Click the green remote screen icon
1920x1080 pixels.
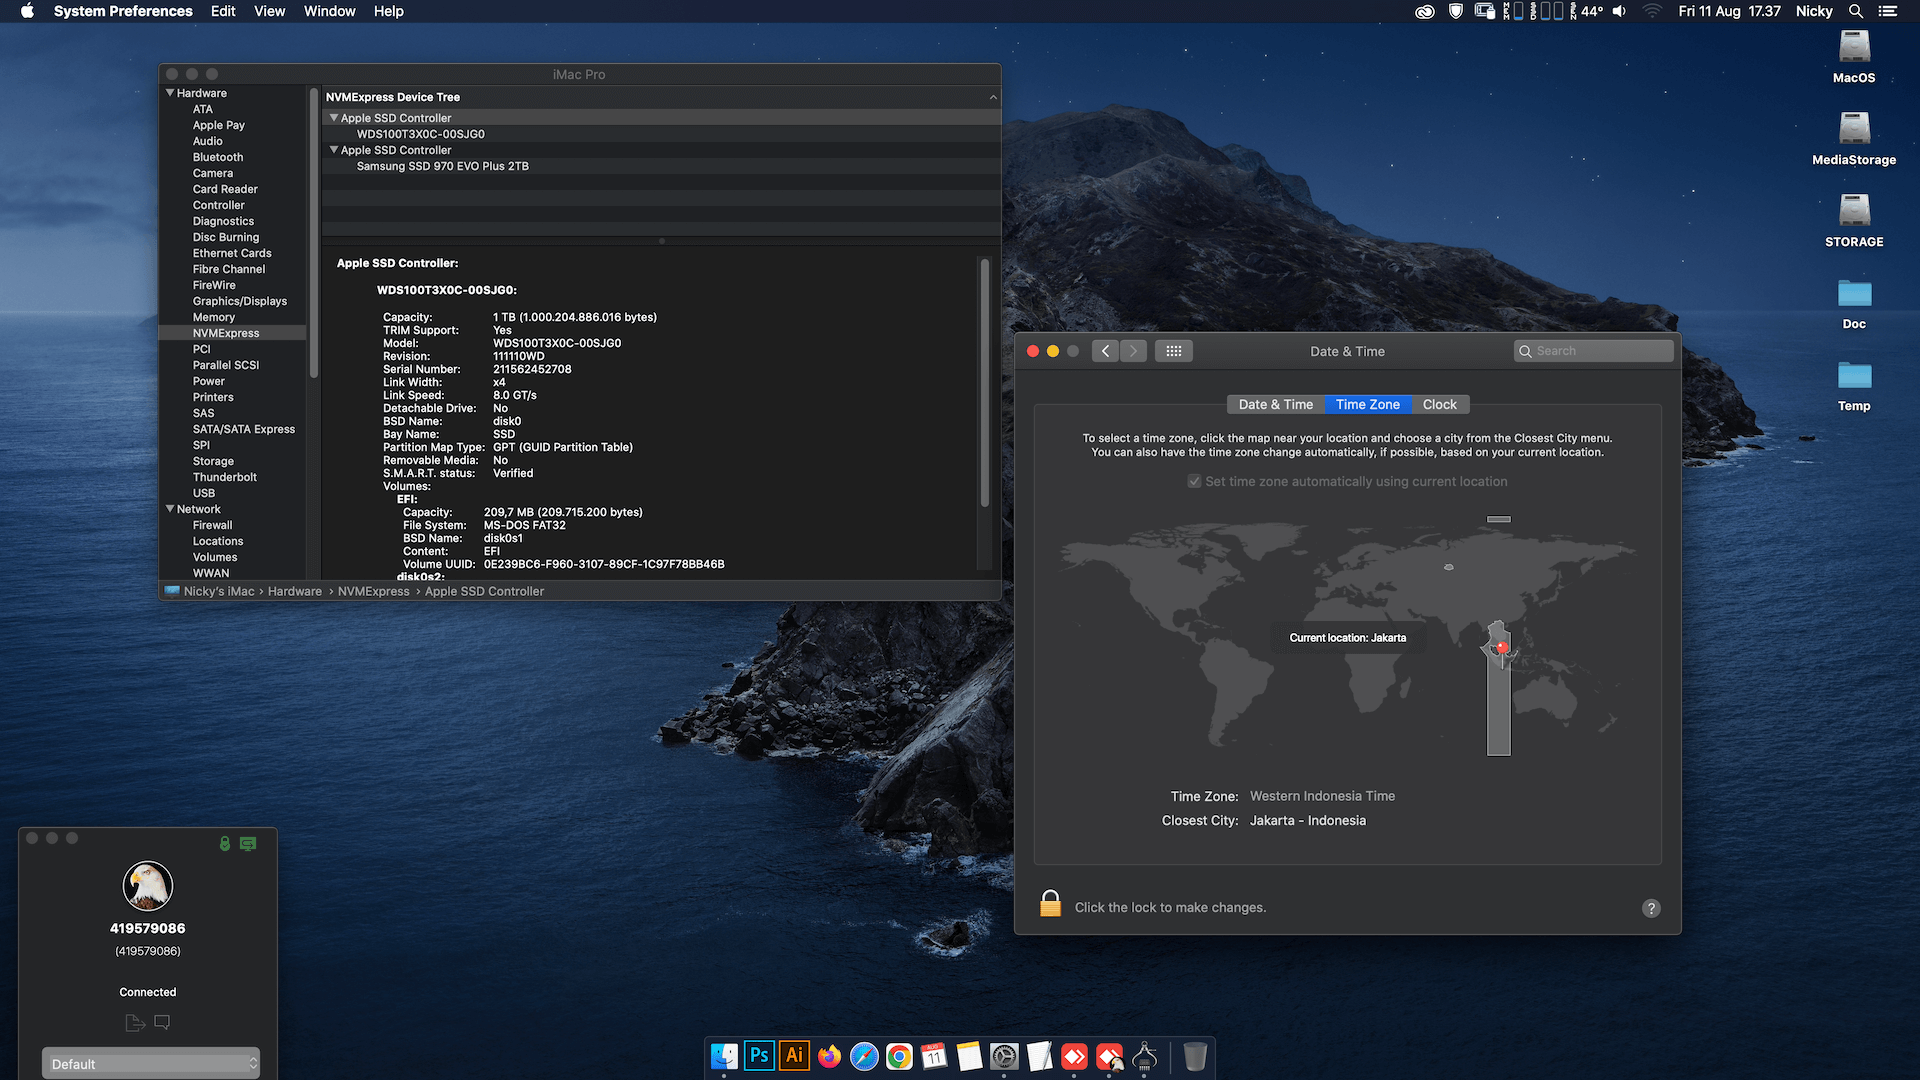click(x=248, y=844)
